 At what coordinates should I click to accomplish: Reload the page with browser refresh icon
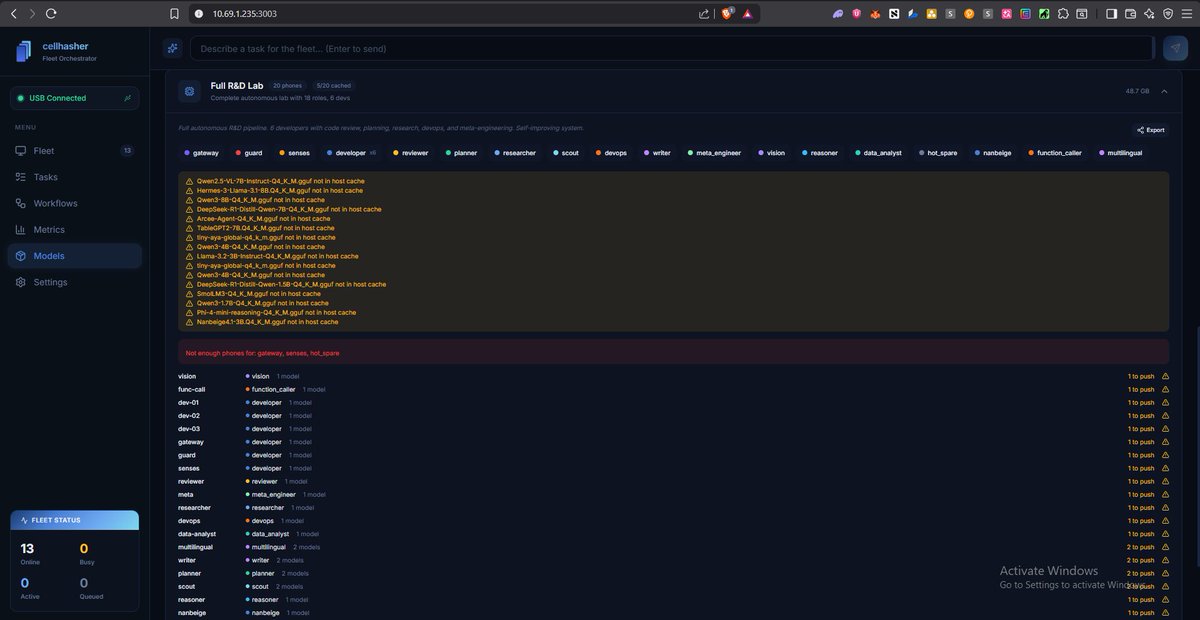pyautogui.click(x=51, y=13)
